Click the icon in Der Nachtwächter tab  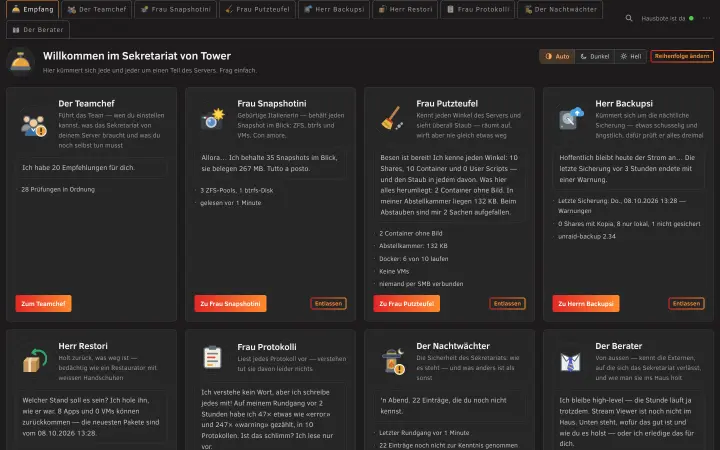(x=528, y=9)
